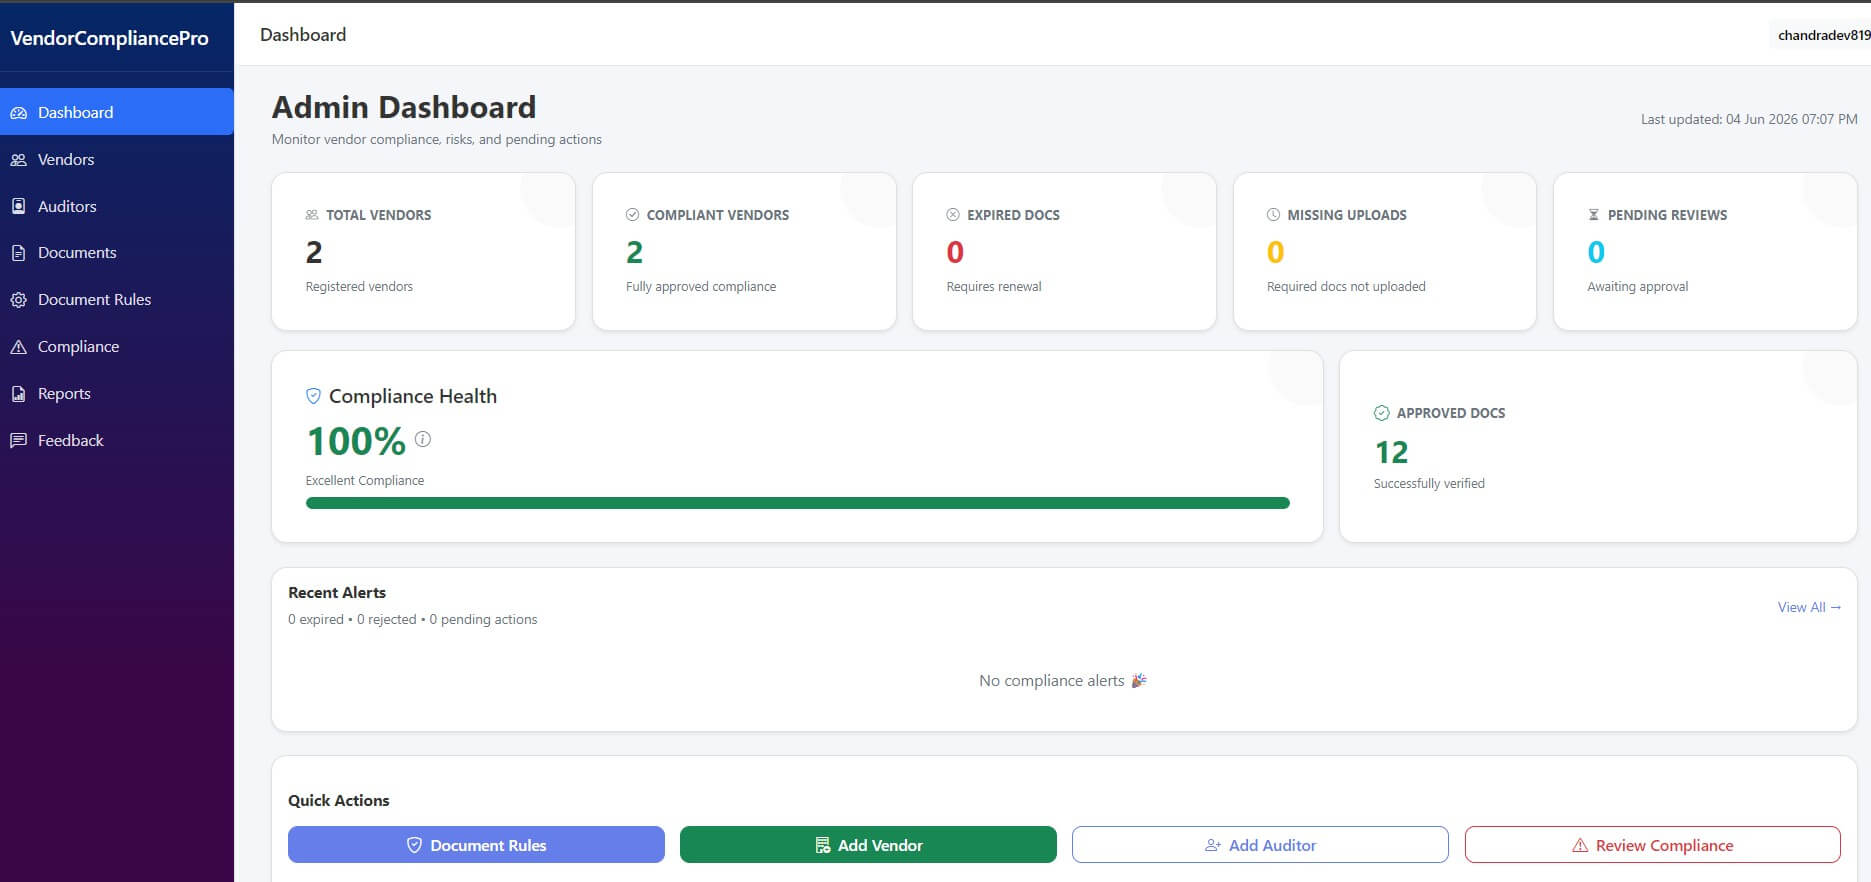This screenshot has width=1871, height=882.
Task: Open the Pending Reviews card
Action: [1705, 251]
